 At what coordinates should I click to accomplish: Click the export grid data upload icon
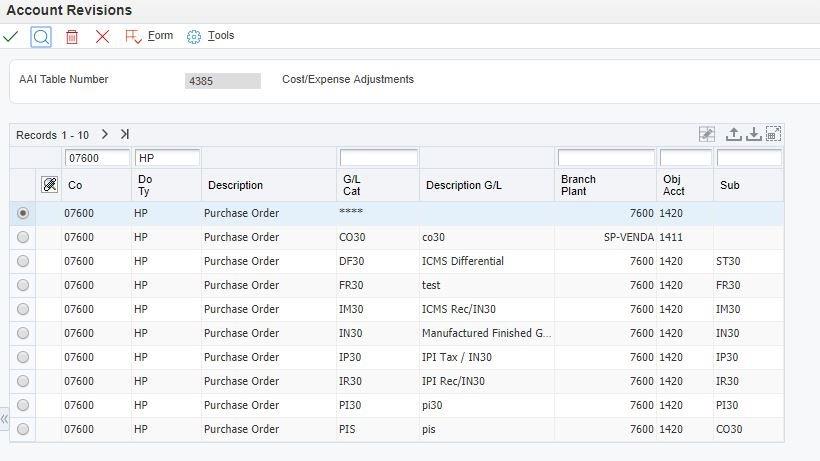point(733,134)
